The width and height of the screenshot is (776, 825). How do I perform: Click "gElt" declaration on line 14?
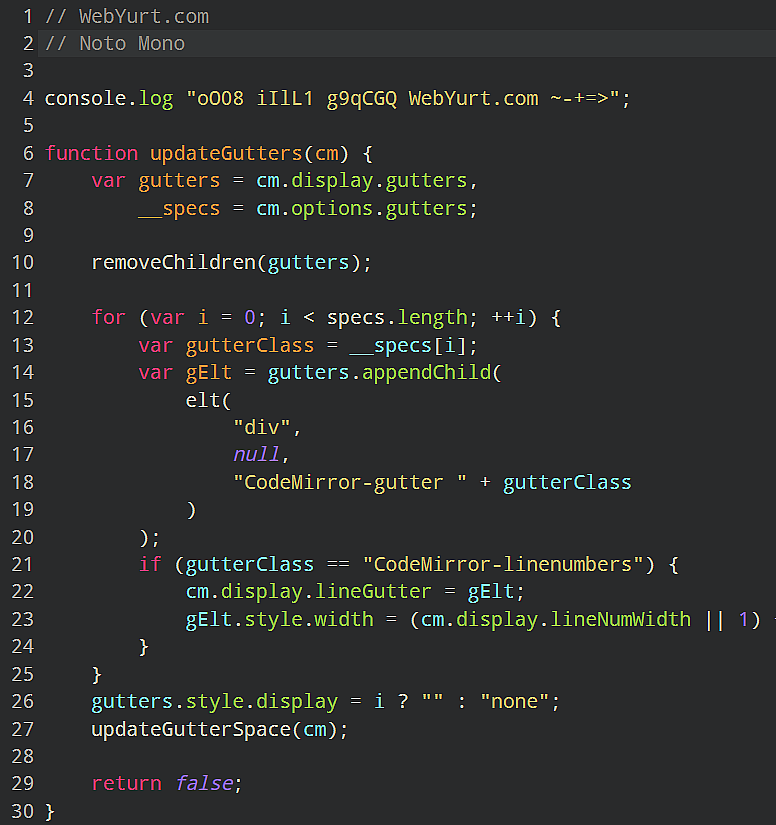pyautogui.click(x=209, y=373)
